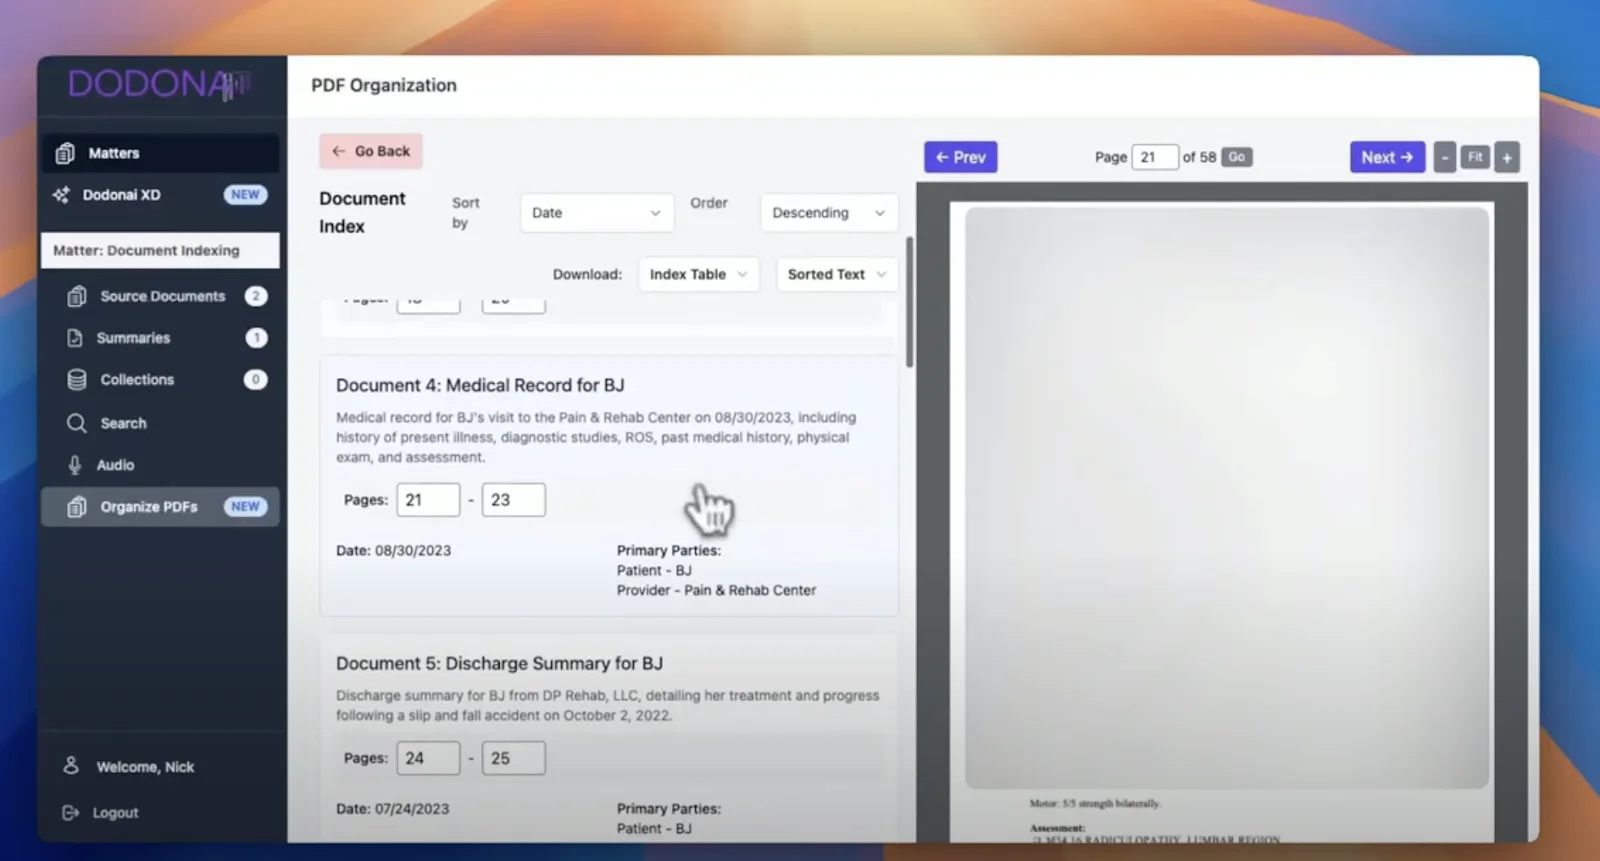Click the Go Back button
Viewport: 1600px width, 861px height.
371,151
